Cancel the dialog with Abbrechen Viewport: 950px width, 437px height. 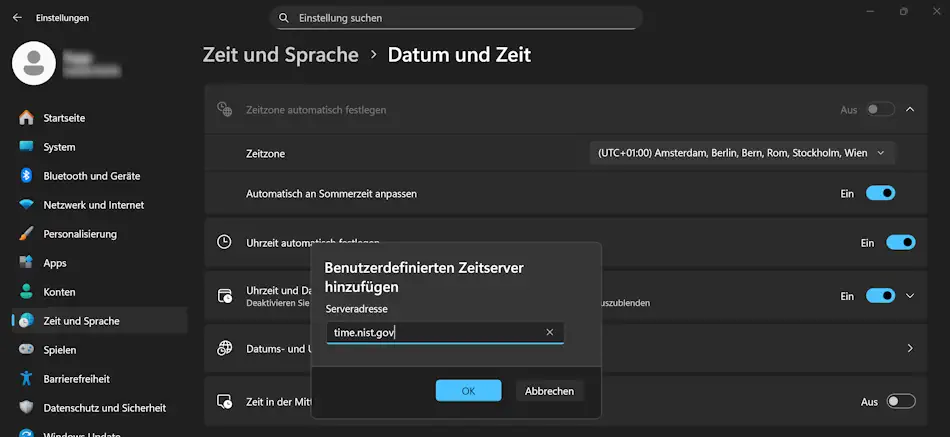click(550, 391)
